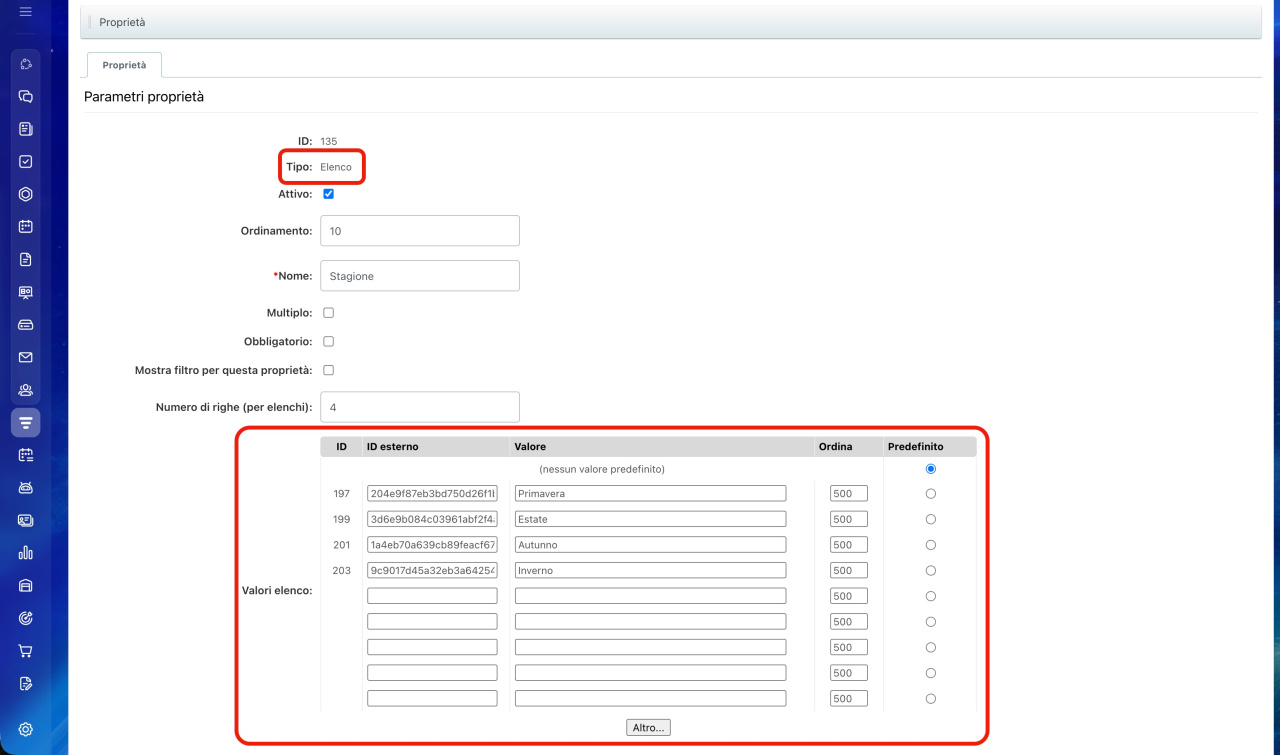Screen dimensions: 1280x755
Task: Enable the Multiplo checkbox
Action: [x=328, y=313]
